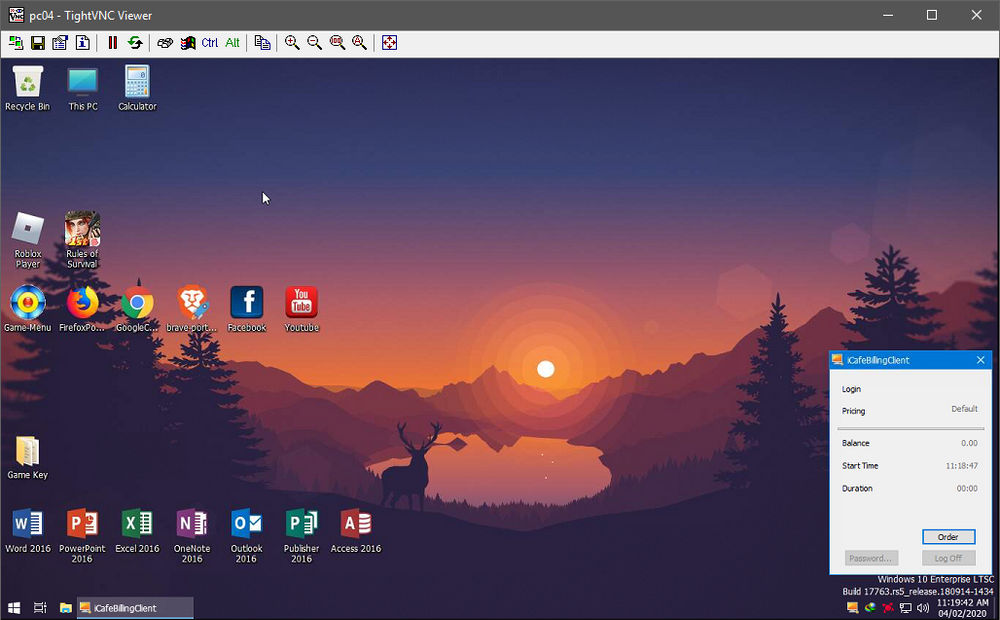This screenshot has width=1000, height=620.
Task: Select the iCafeBillingClient taskbar entry
Action: [x=135, y=607]
